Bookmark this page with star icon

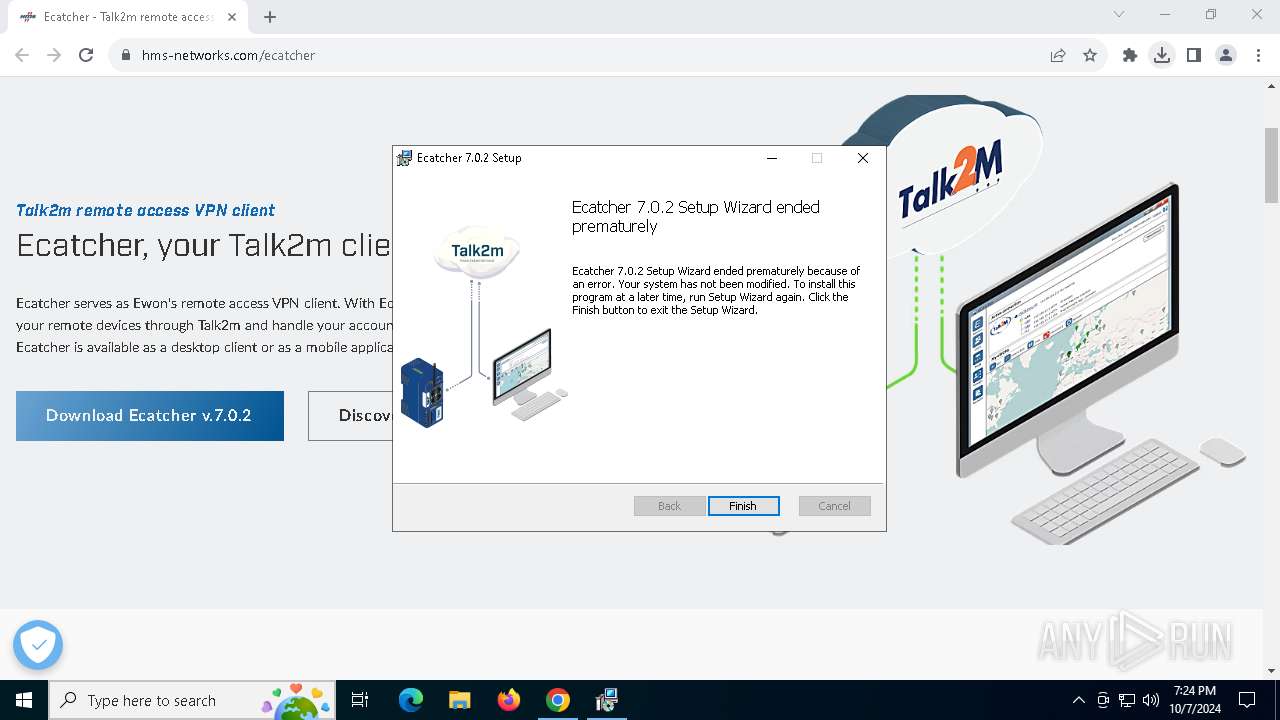pos(1090,55)
